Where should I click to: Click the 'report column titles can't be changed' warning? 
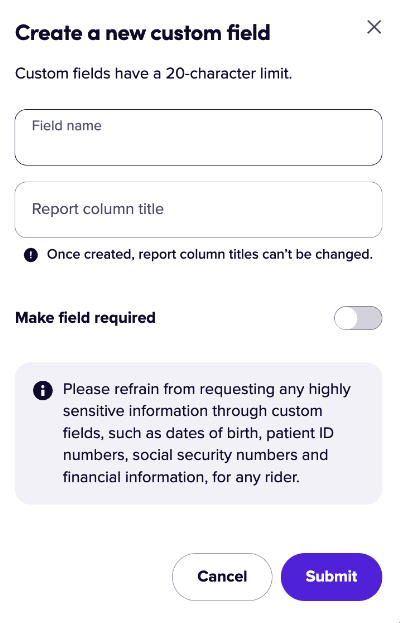[x=210, y=254]
